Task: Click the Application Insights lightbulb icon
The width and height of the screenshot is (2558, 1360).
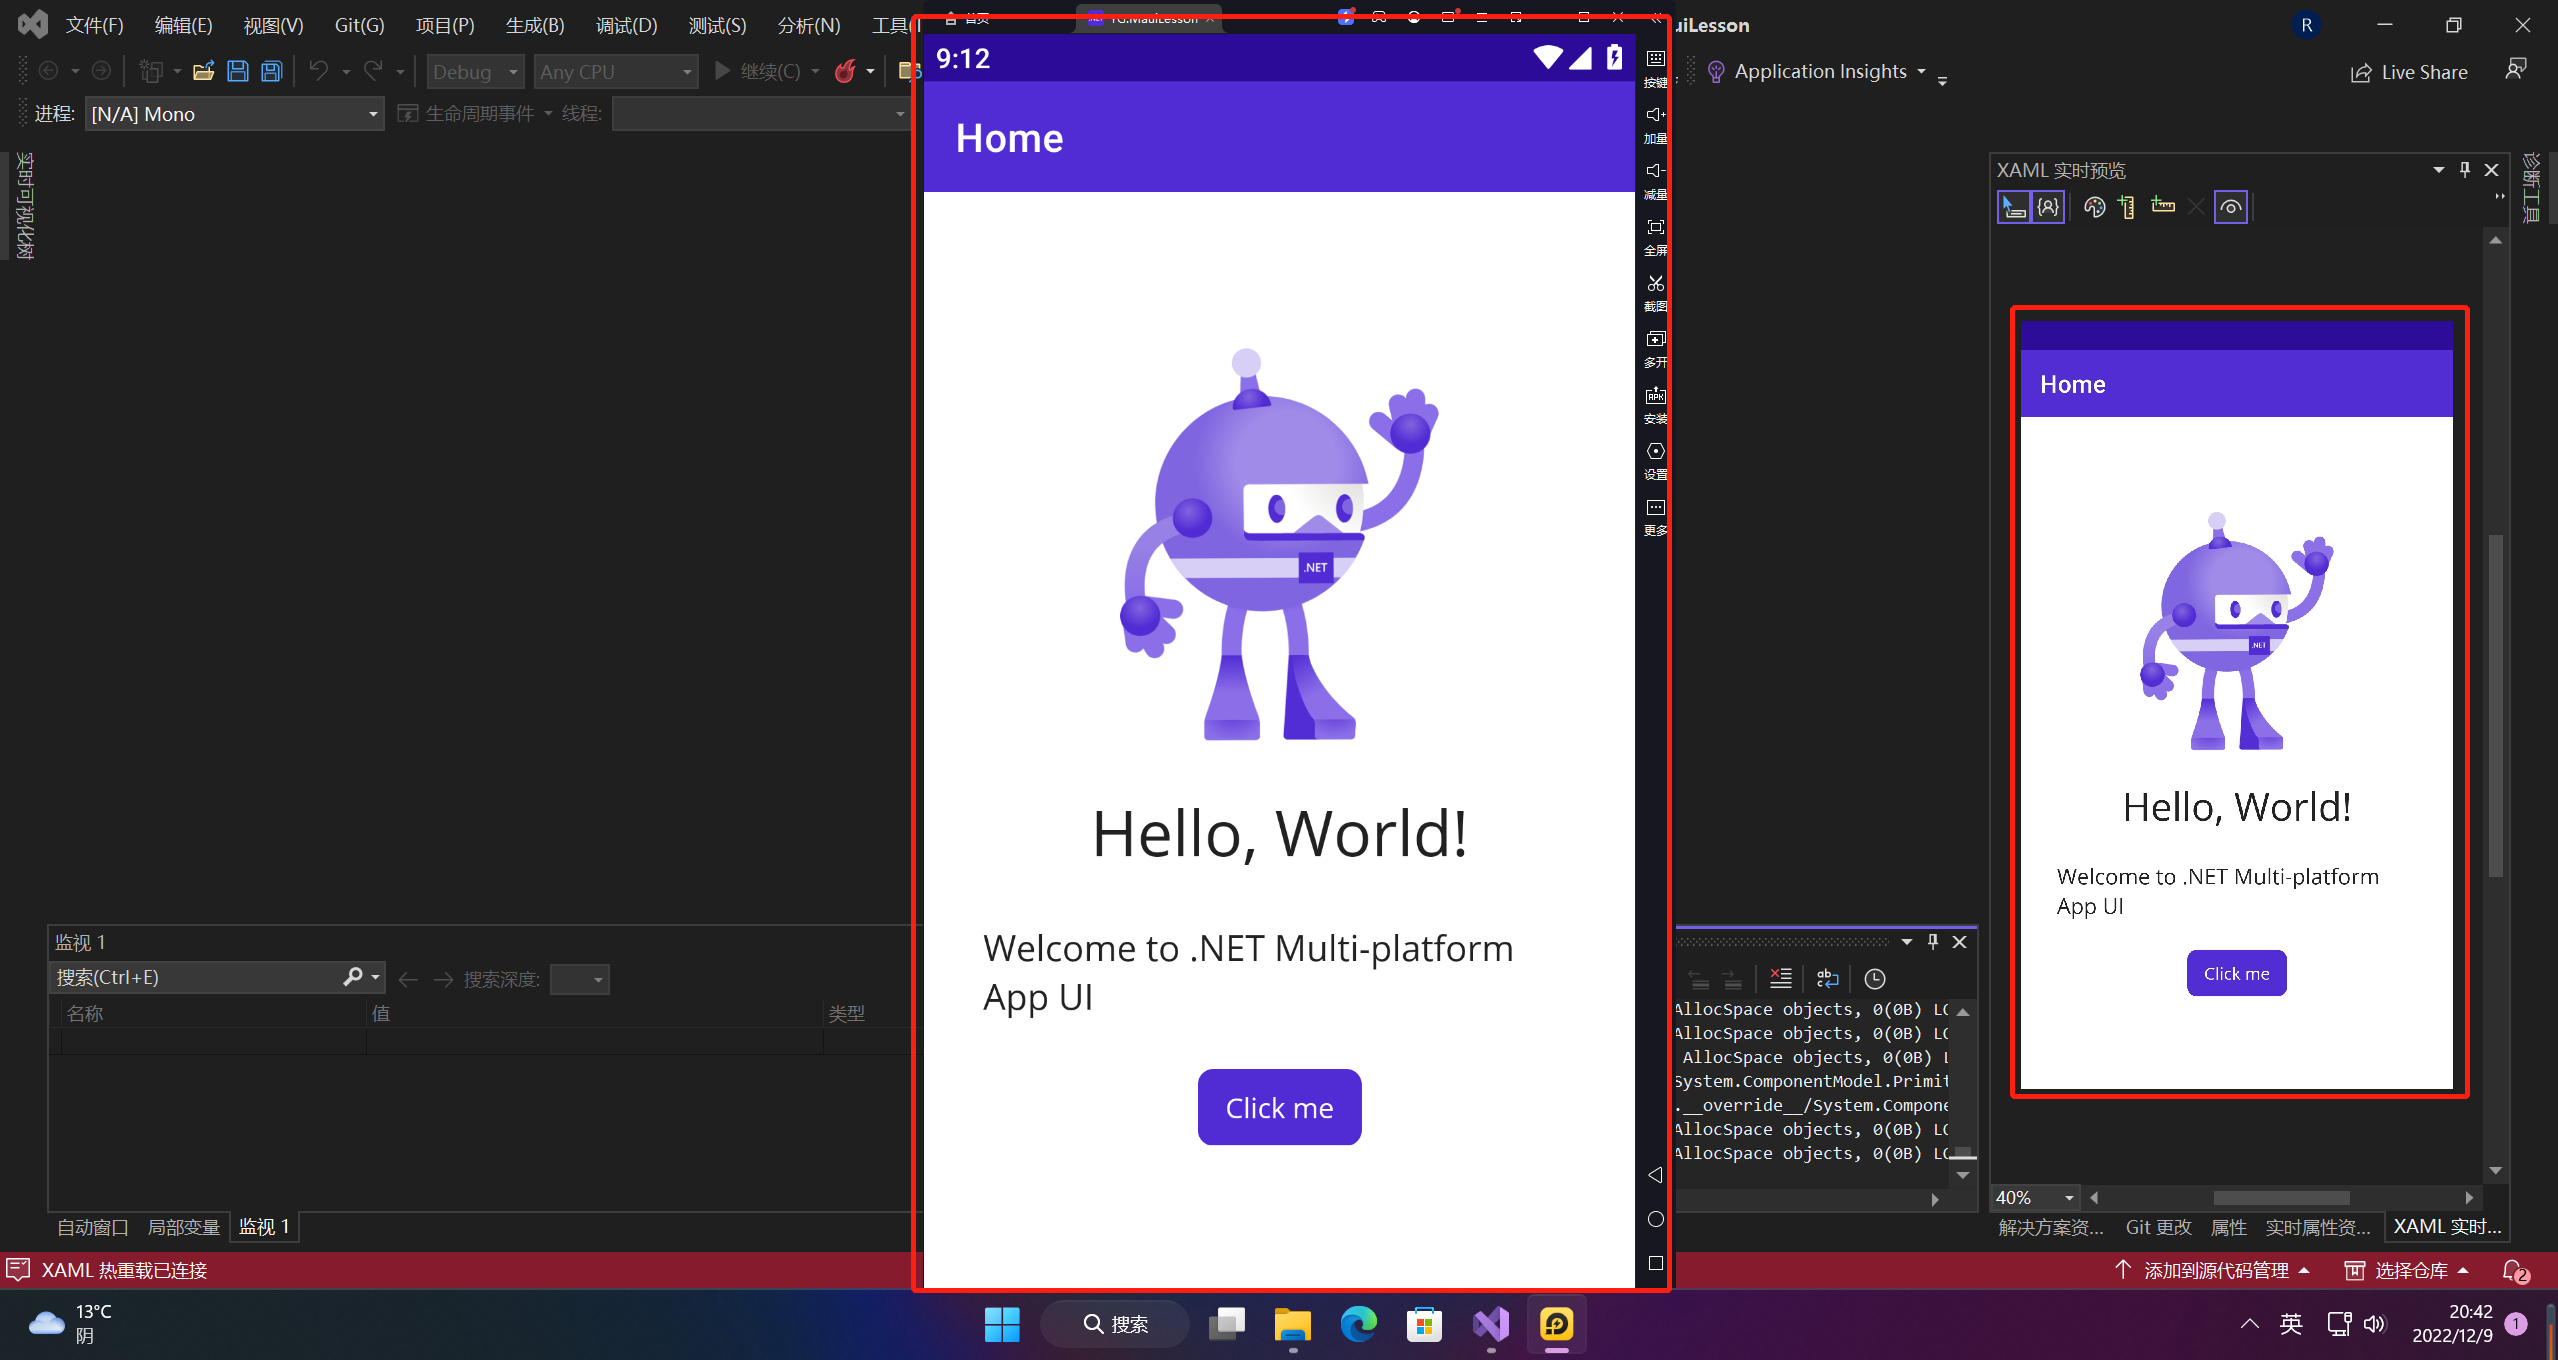Action: (x=1716, y=72)
